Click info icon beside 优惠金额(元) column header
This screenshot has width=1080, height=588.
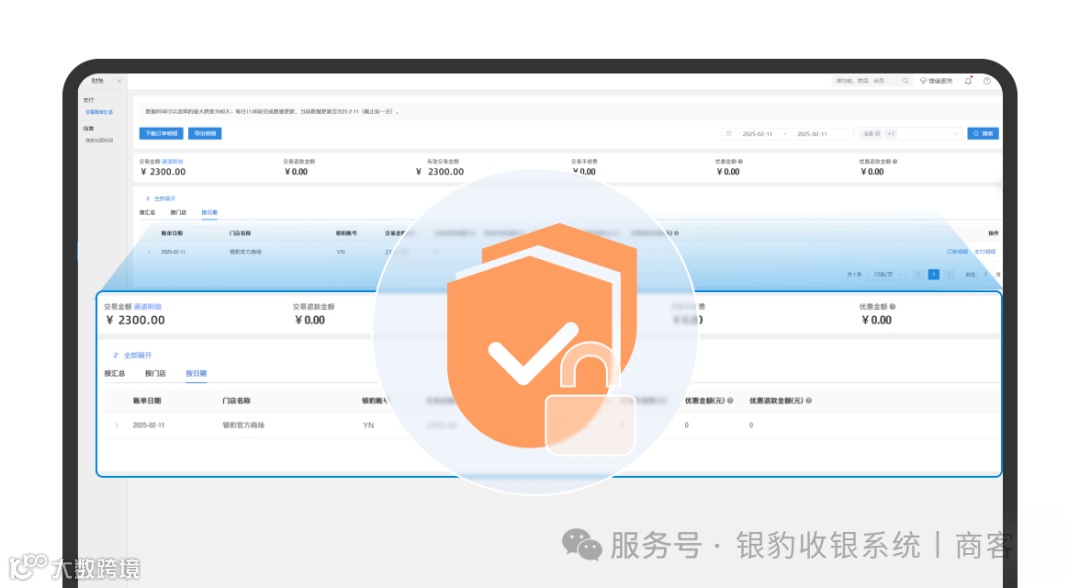(730, 401)
